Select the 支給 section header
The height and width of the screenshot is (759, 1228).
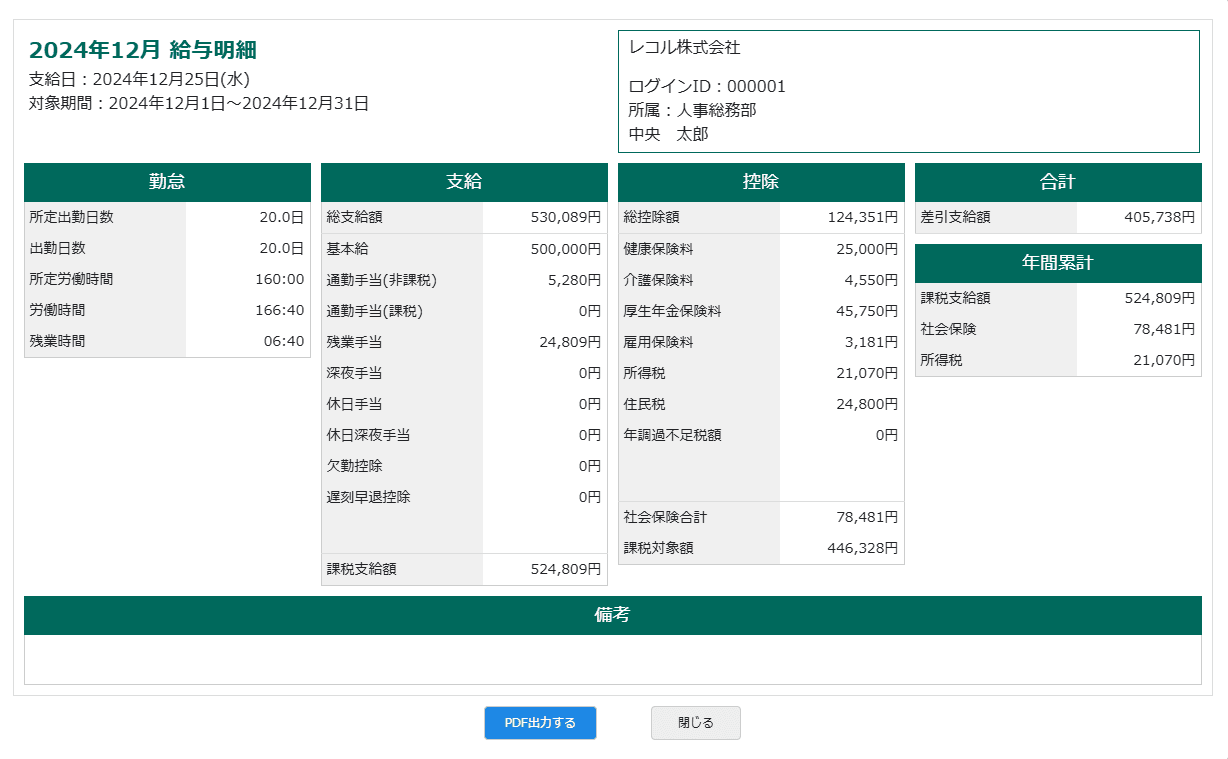click(x=464, y=181)
